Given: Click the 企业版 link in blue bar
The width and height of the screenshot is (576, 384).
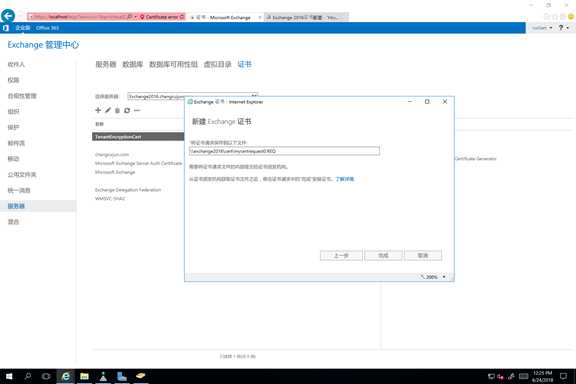Looking at the screenshot, I should [22, 28].
